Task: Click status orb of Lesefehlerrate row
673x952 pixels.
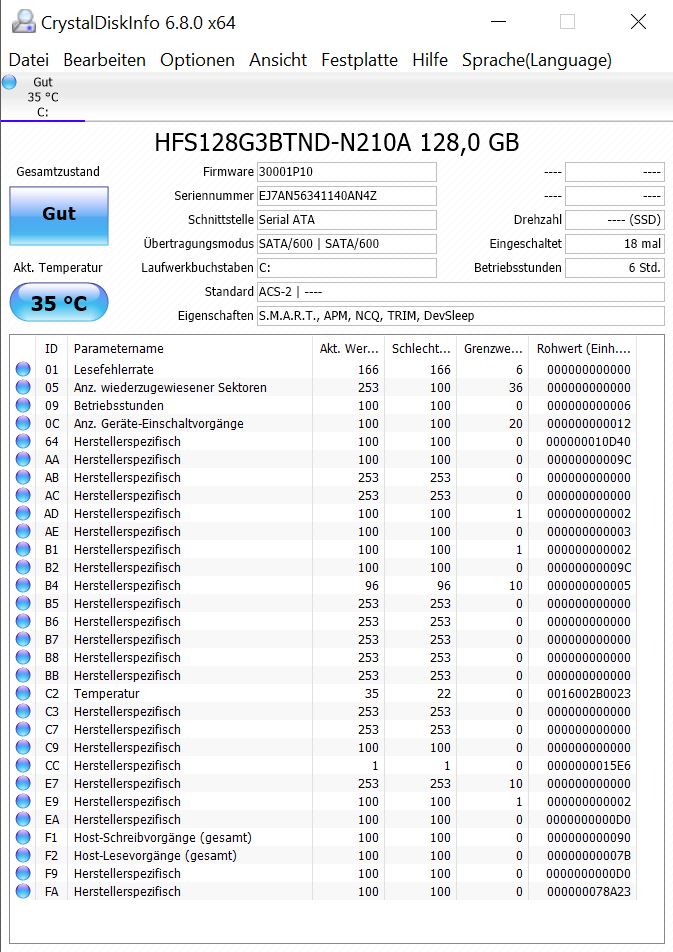Action: (x=23, y=369)
